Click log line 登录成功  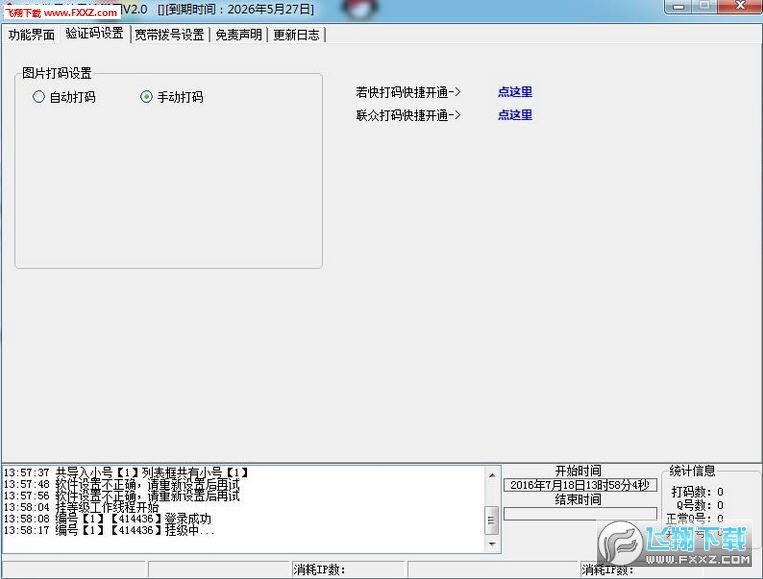(x=108, y=519)
